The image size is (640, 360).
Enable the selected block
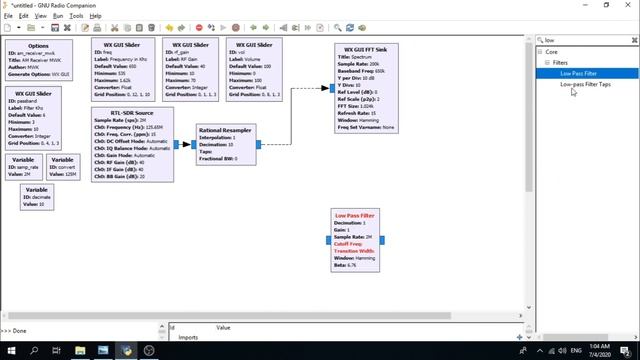[283, 28]
